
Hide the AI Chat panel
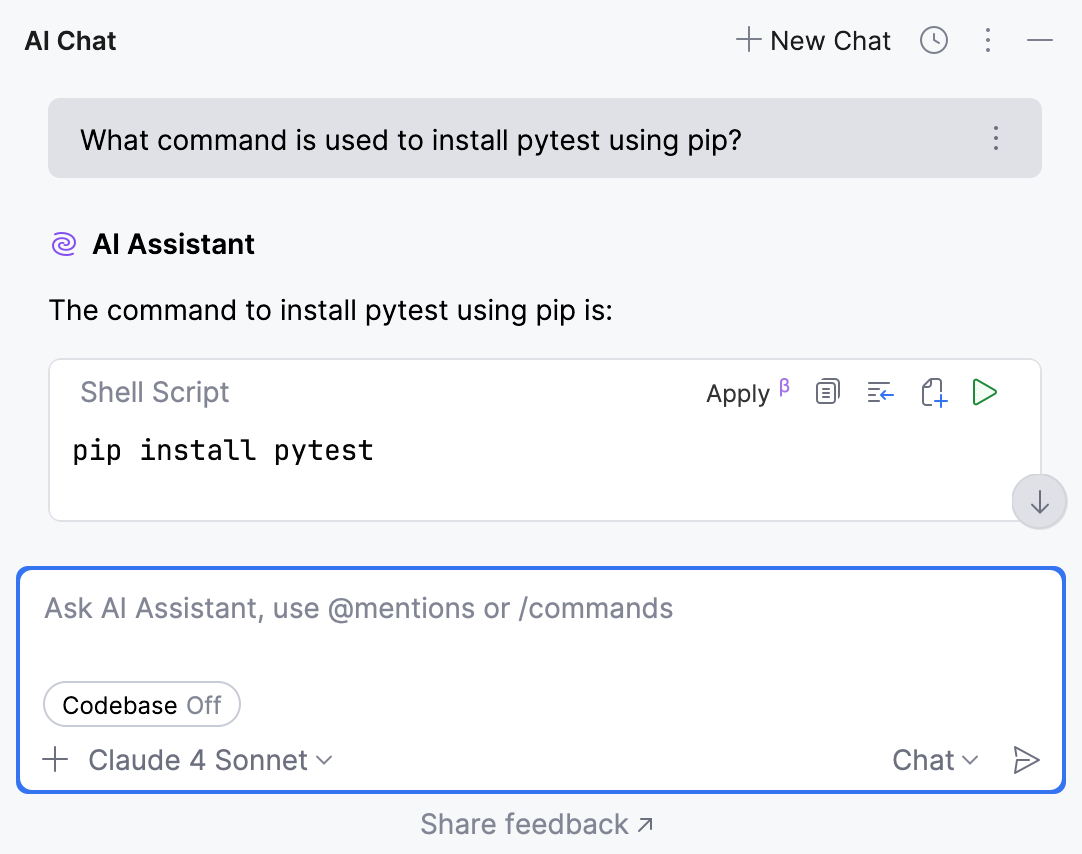(1040, 41)
